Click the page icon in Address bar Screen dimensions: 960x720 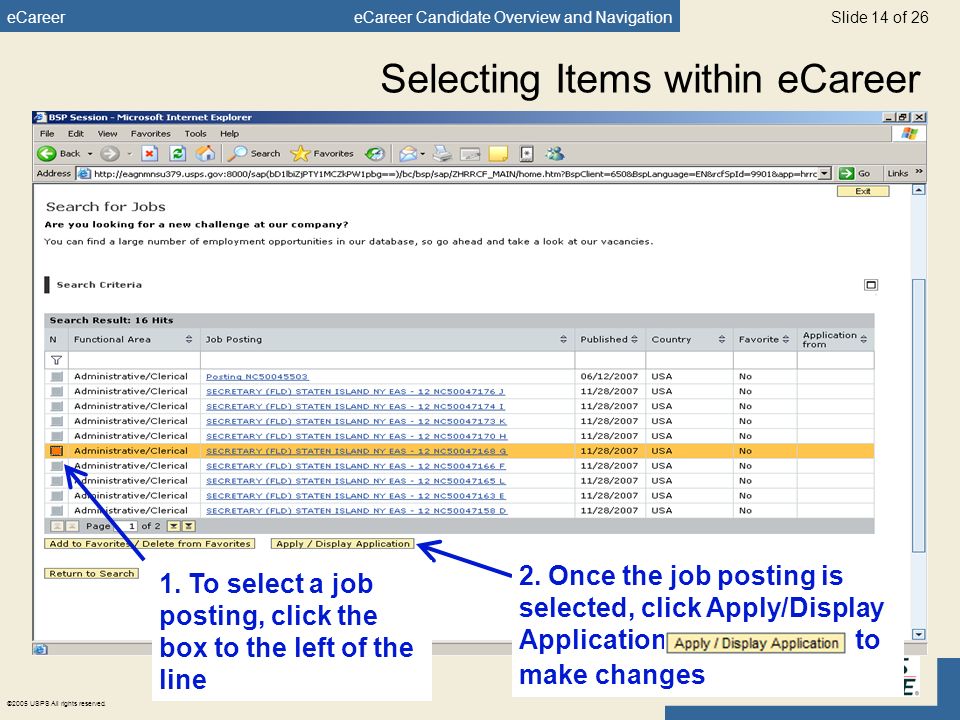84,173
